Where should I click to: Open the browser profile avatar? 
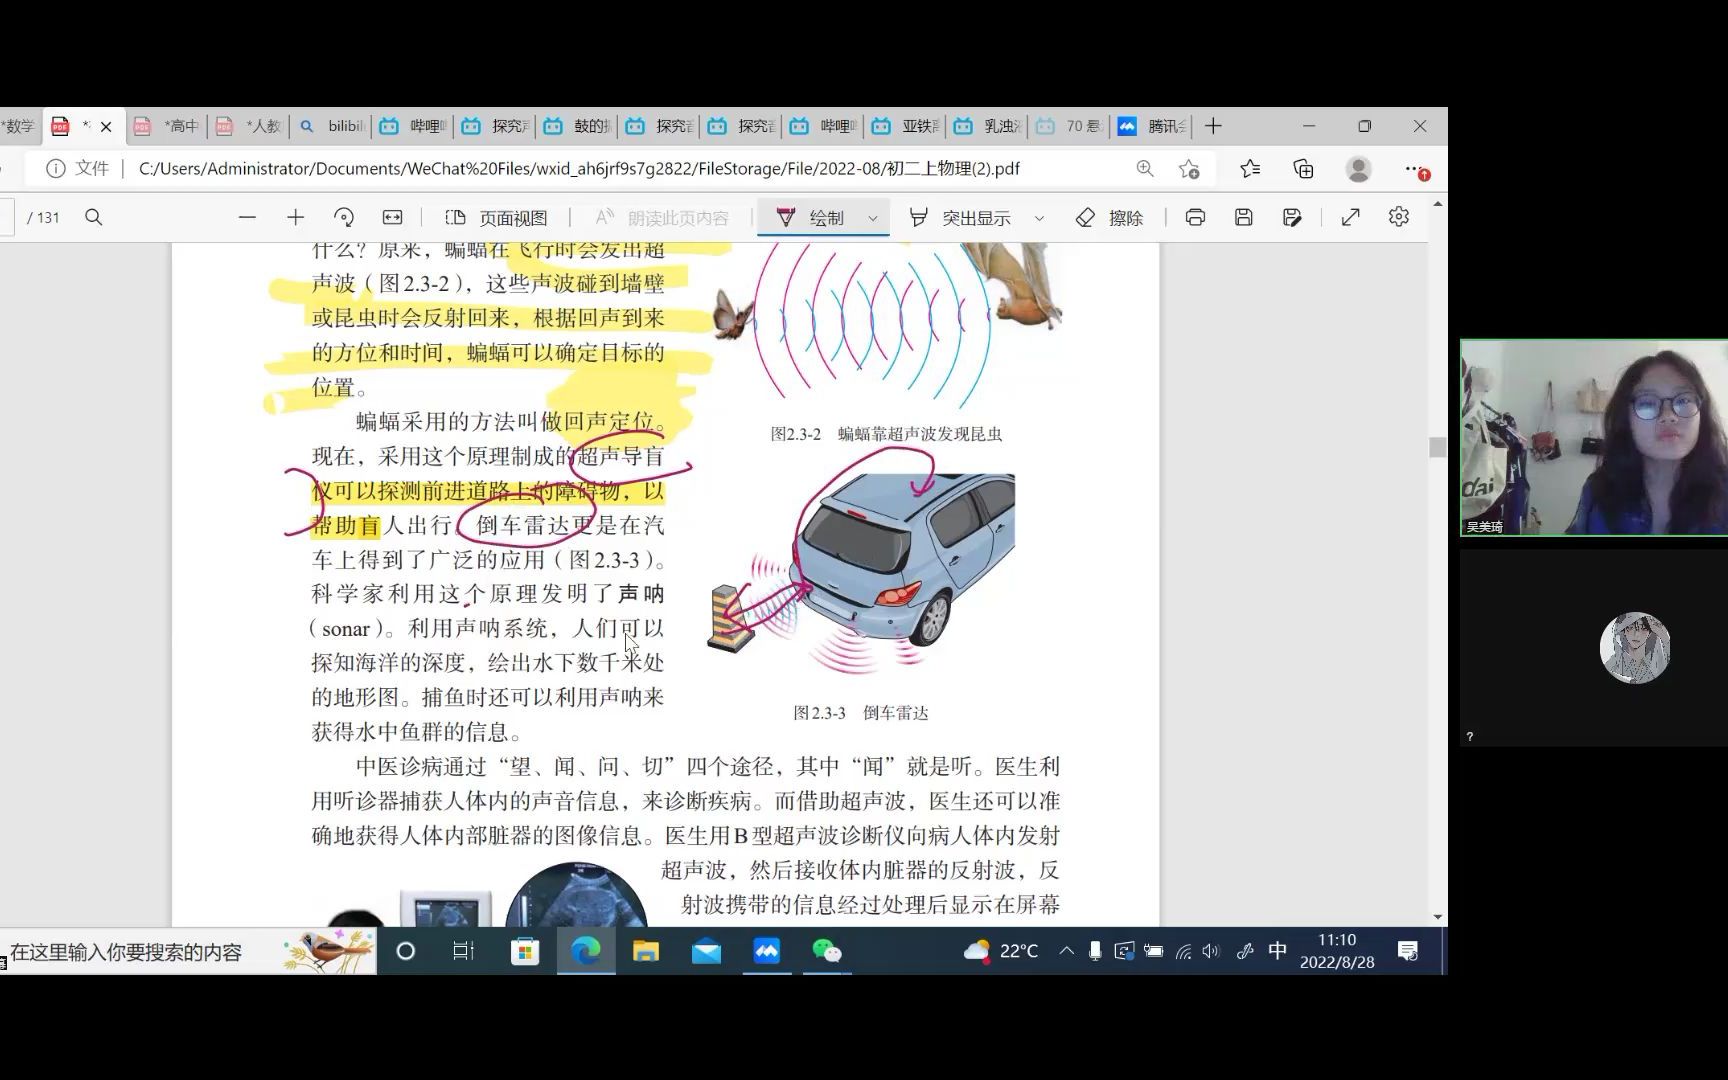click(1358, 169)
